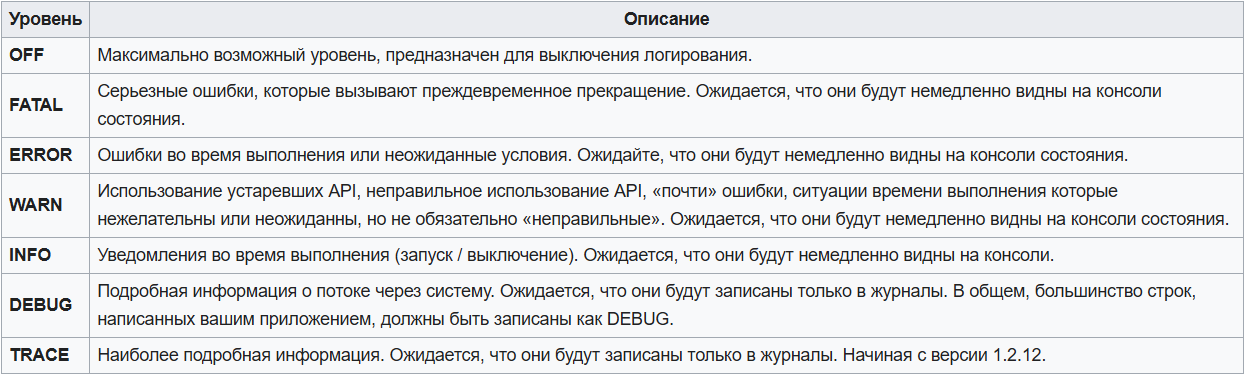Click description 'Наиболее подробная информация…'

tap(666, 355)
